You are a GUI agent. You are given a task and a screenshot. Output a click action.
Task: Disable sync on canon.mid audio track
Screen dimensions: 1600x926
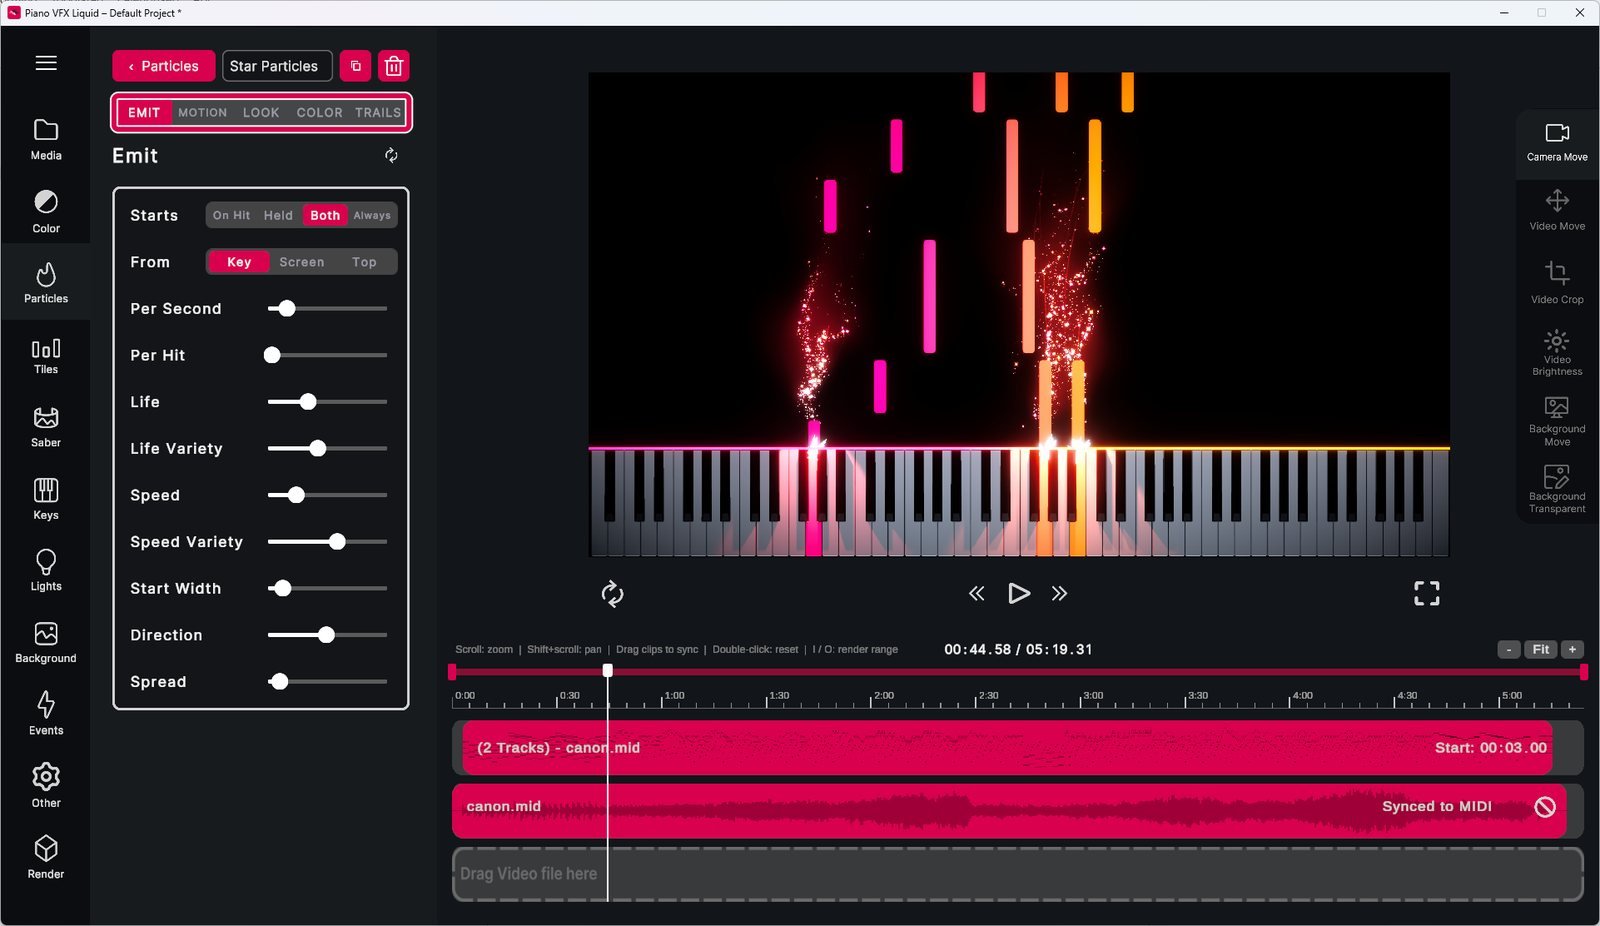pos(1545,807)
